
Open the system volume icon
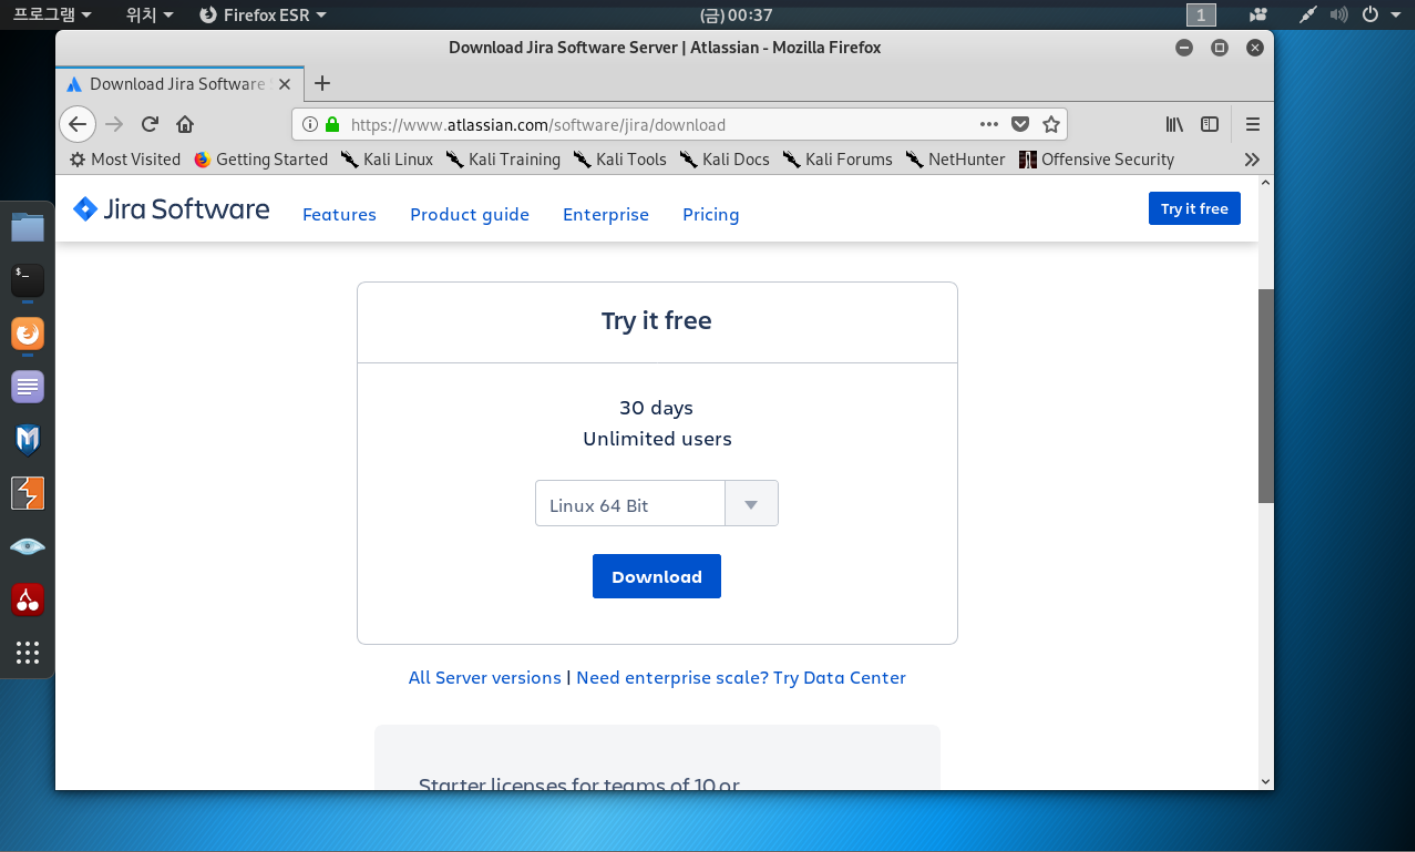point(1339,14)
